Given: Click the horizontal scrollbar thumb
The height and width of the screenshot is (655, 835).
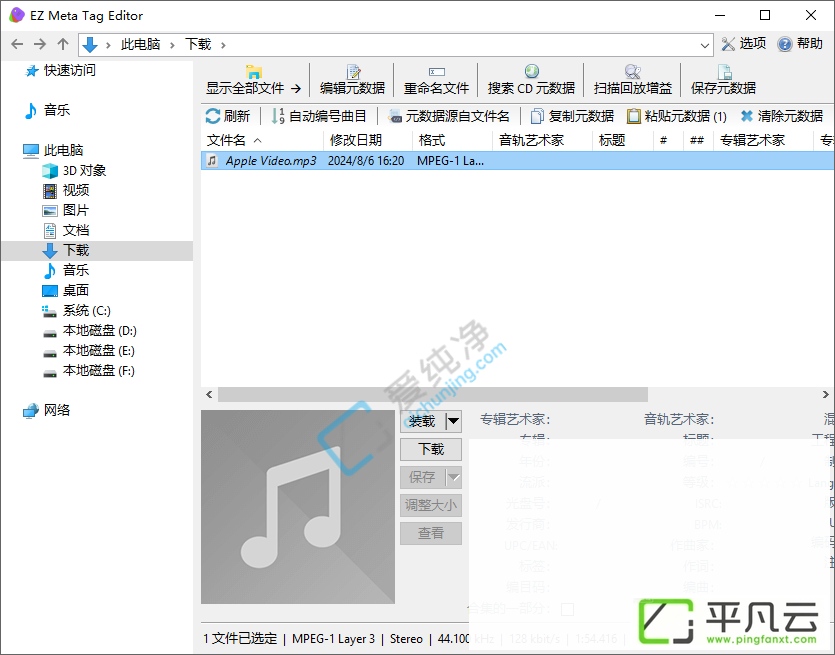Looking at the screenshot, I should pyautogui.click(x=432, y=395).
